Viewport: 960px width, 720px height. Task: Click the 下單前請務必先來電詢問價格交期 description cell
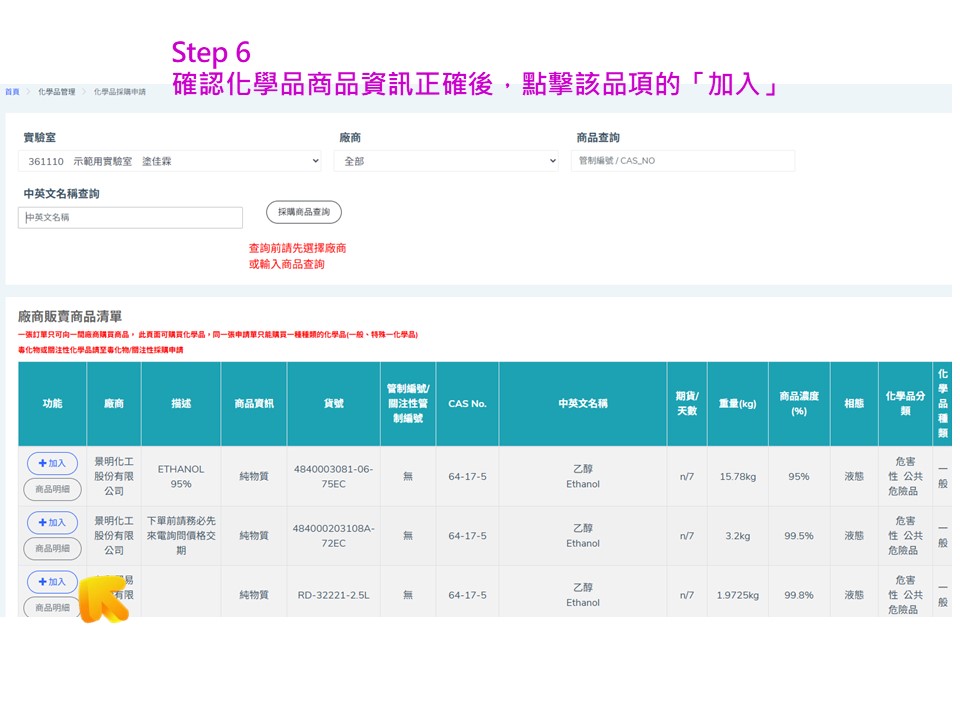pyautogui.click(x=181, y=536)
